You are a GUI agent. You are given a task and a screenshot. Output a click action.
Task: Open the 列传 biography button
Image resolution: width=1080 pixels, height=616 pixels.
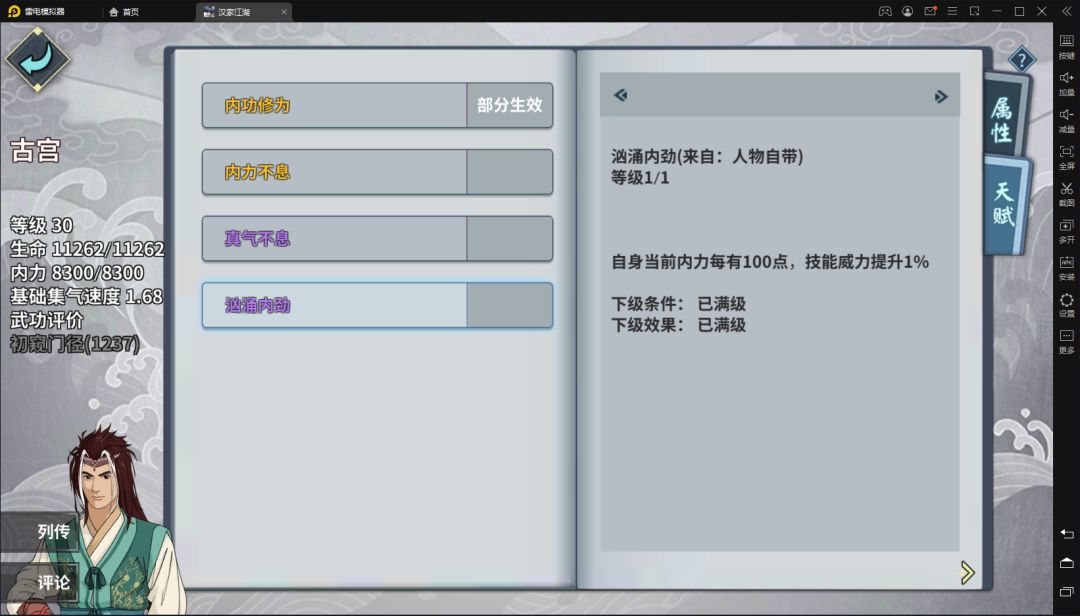tap(39, 531)
